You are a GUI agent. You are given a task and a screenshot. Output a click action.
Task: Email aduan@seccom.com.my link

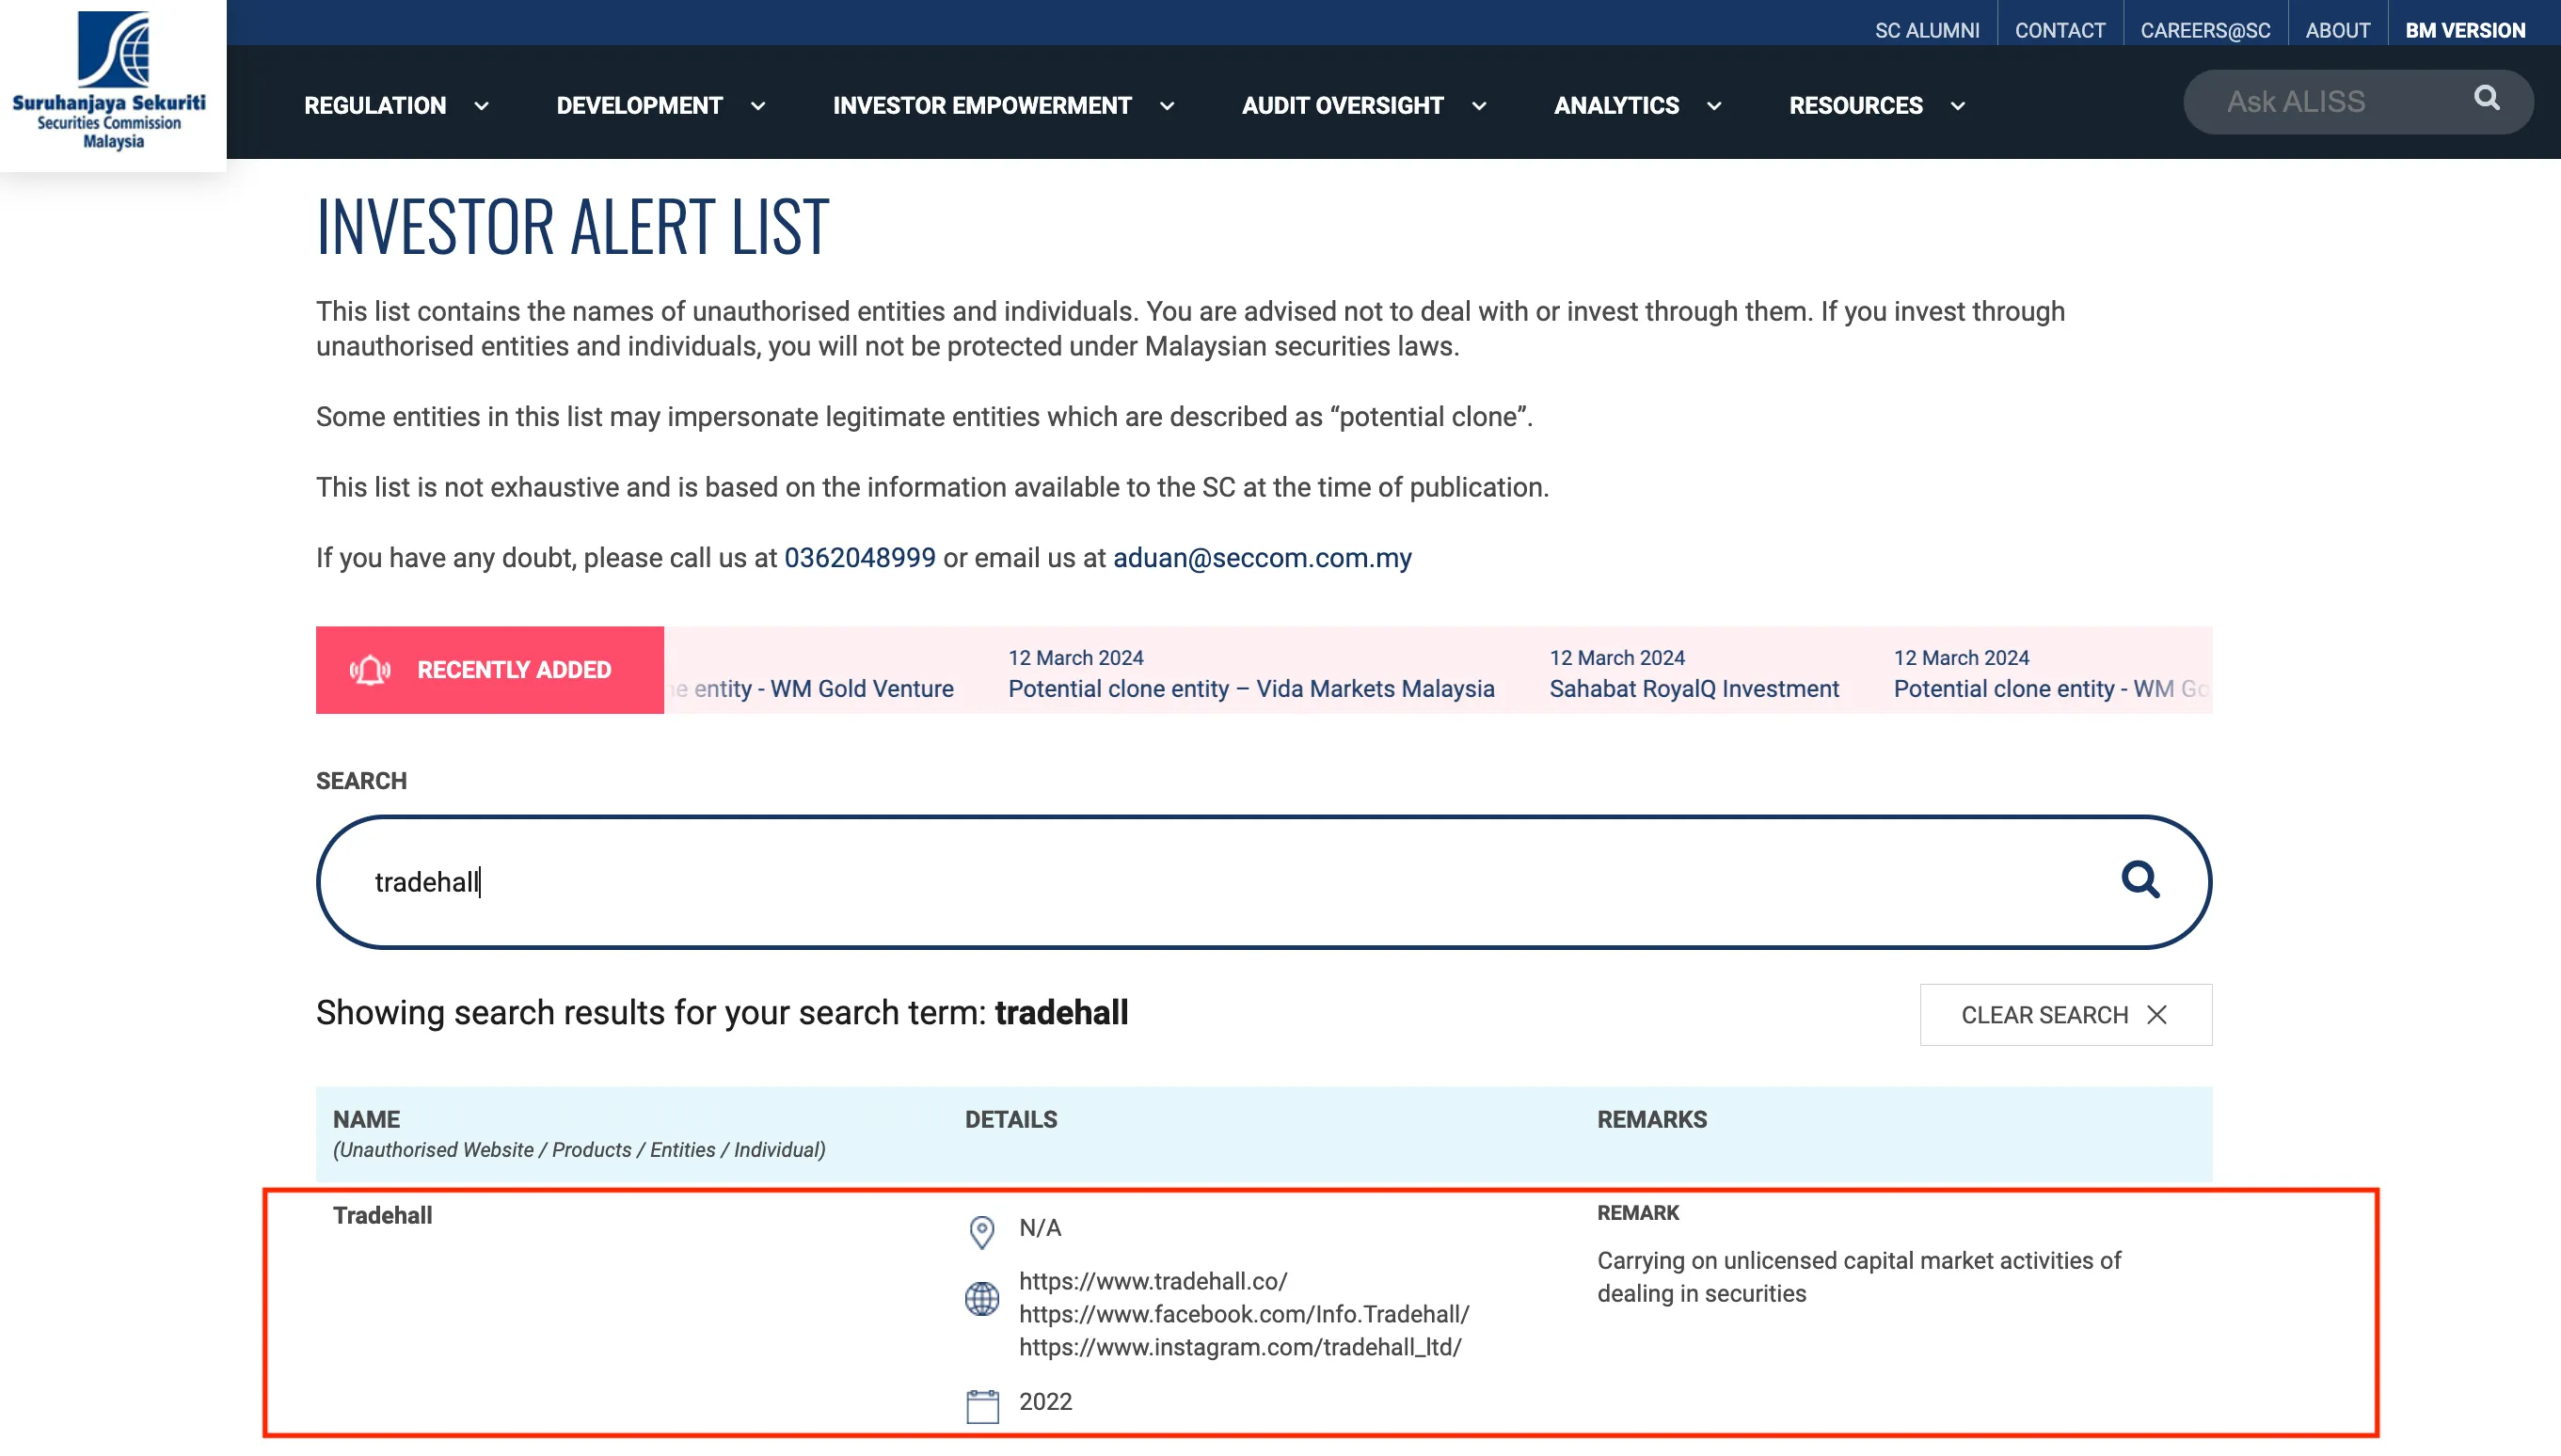coord(1262,558)
